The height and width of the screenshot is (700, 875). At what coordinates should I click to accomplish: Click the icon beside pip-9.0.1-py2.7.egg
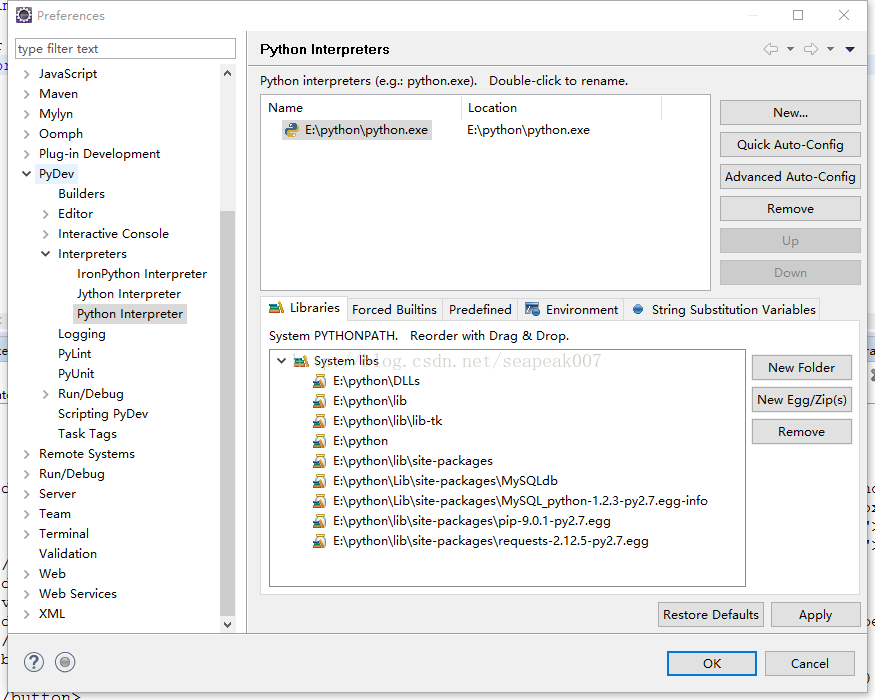[319, 521]
